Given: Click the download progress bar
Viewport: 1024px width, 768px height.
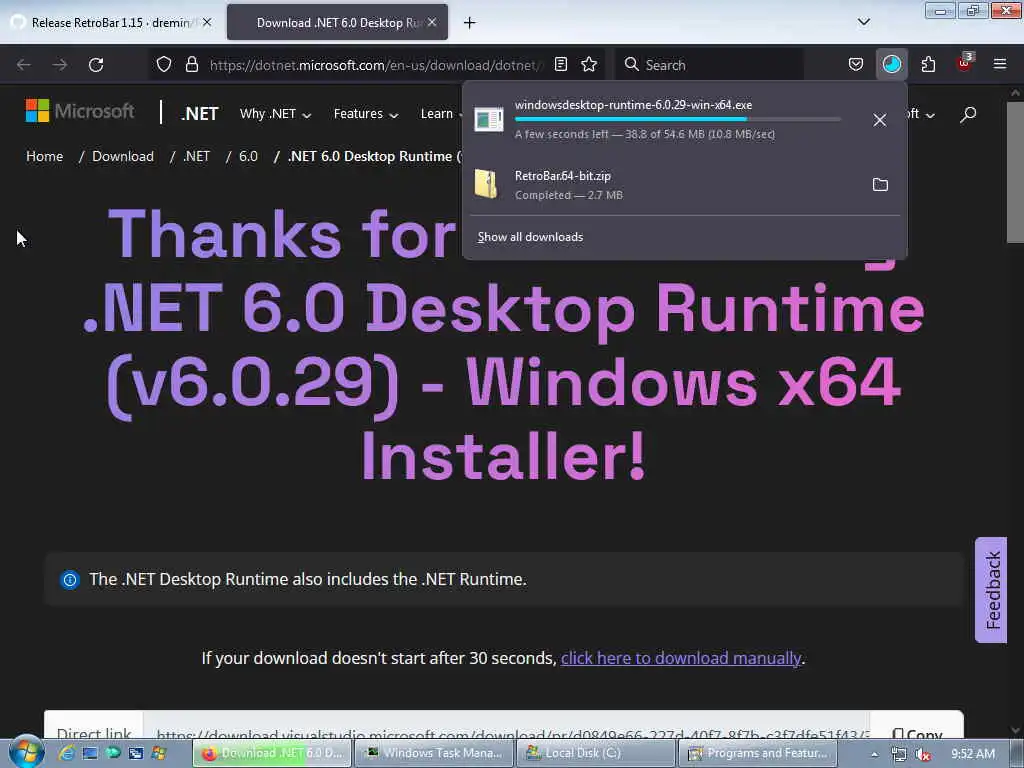Looking at the screenshot, I should [x=677, y=120].
